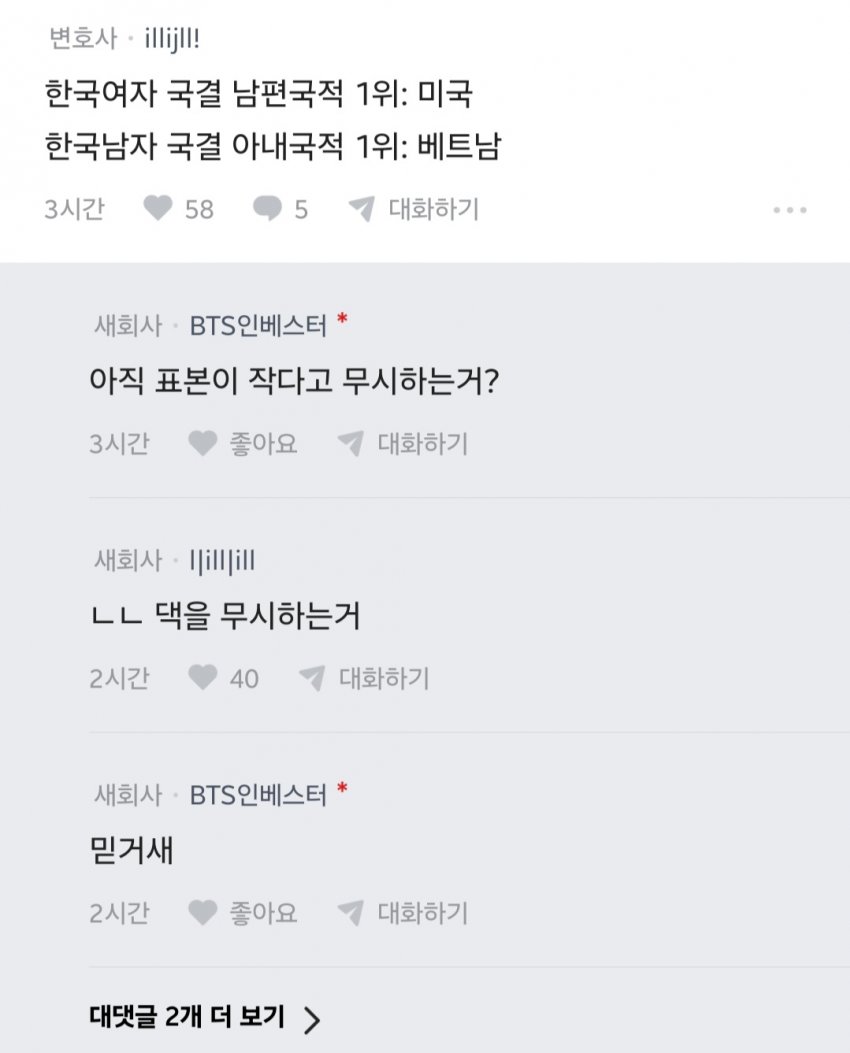Viewport: 850px width, 1053px height.
Task: Tap the paper plane icon on second comment
Action: [x=312, y=679]
